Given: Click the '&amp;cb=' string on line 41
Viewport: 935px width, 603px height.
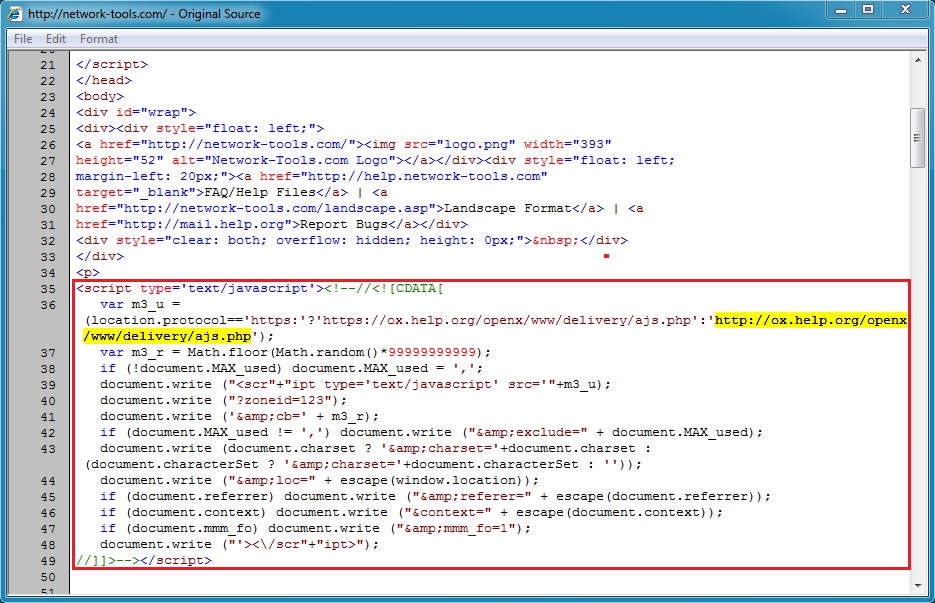Looking at the screenshot, I should [268, 416].
